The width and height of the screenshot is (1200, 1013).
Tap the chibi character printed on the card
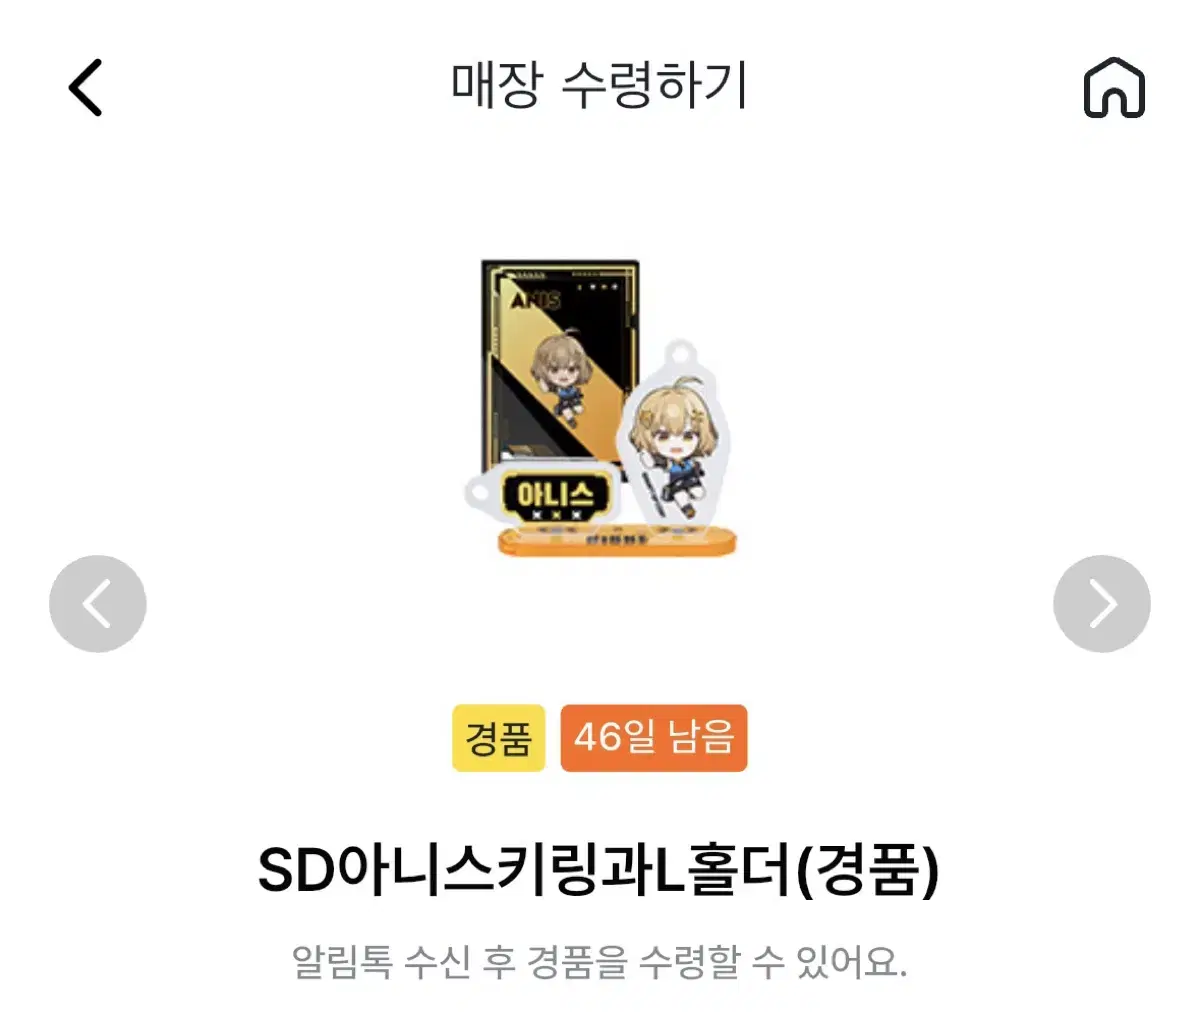[x=561, y=380]
